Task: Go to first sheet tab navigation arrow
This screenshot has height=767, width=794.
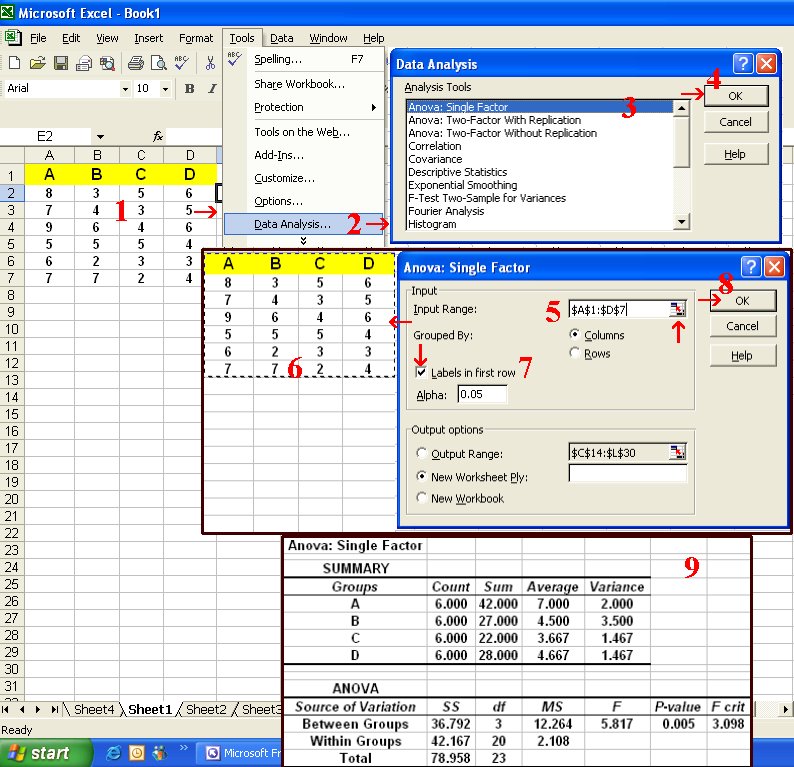Action: [6, 709]
